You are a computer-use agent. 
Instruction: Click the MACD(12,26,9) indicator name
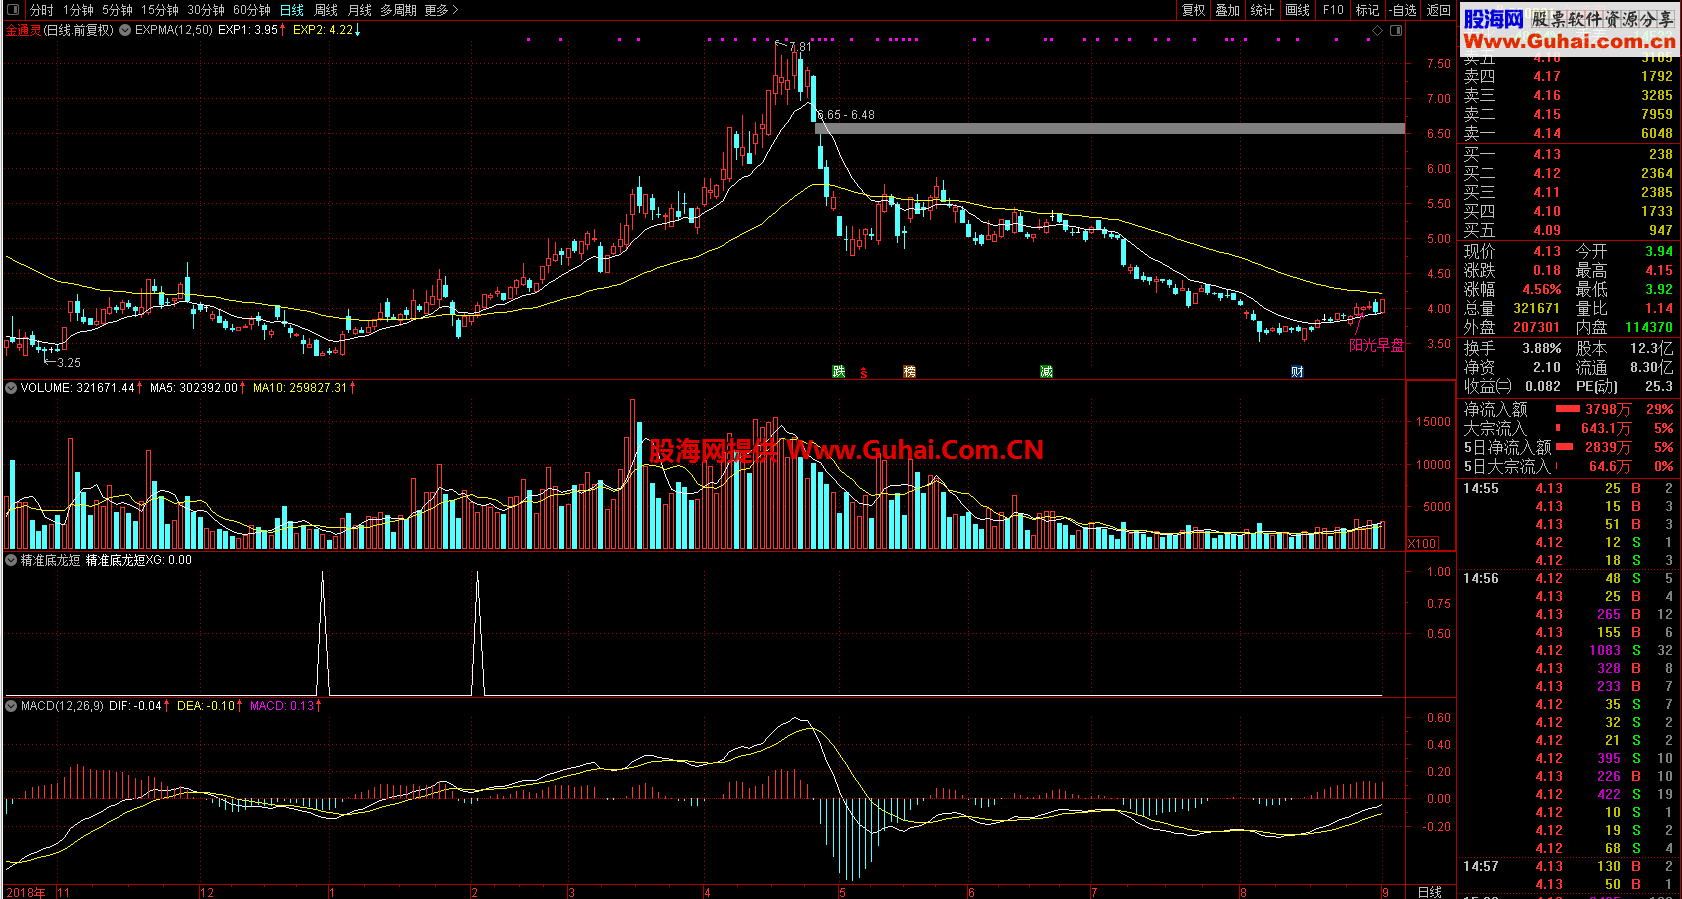62,705
